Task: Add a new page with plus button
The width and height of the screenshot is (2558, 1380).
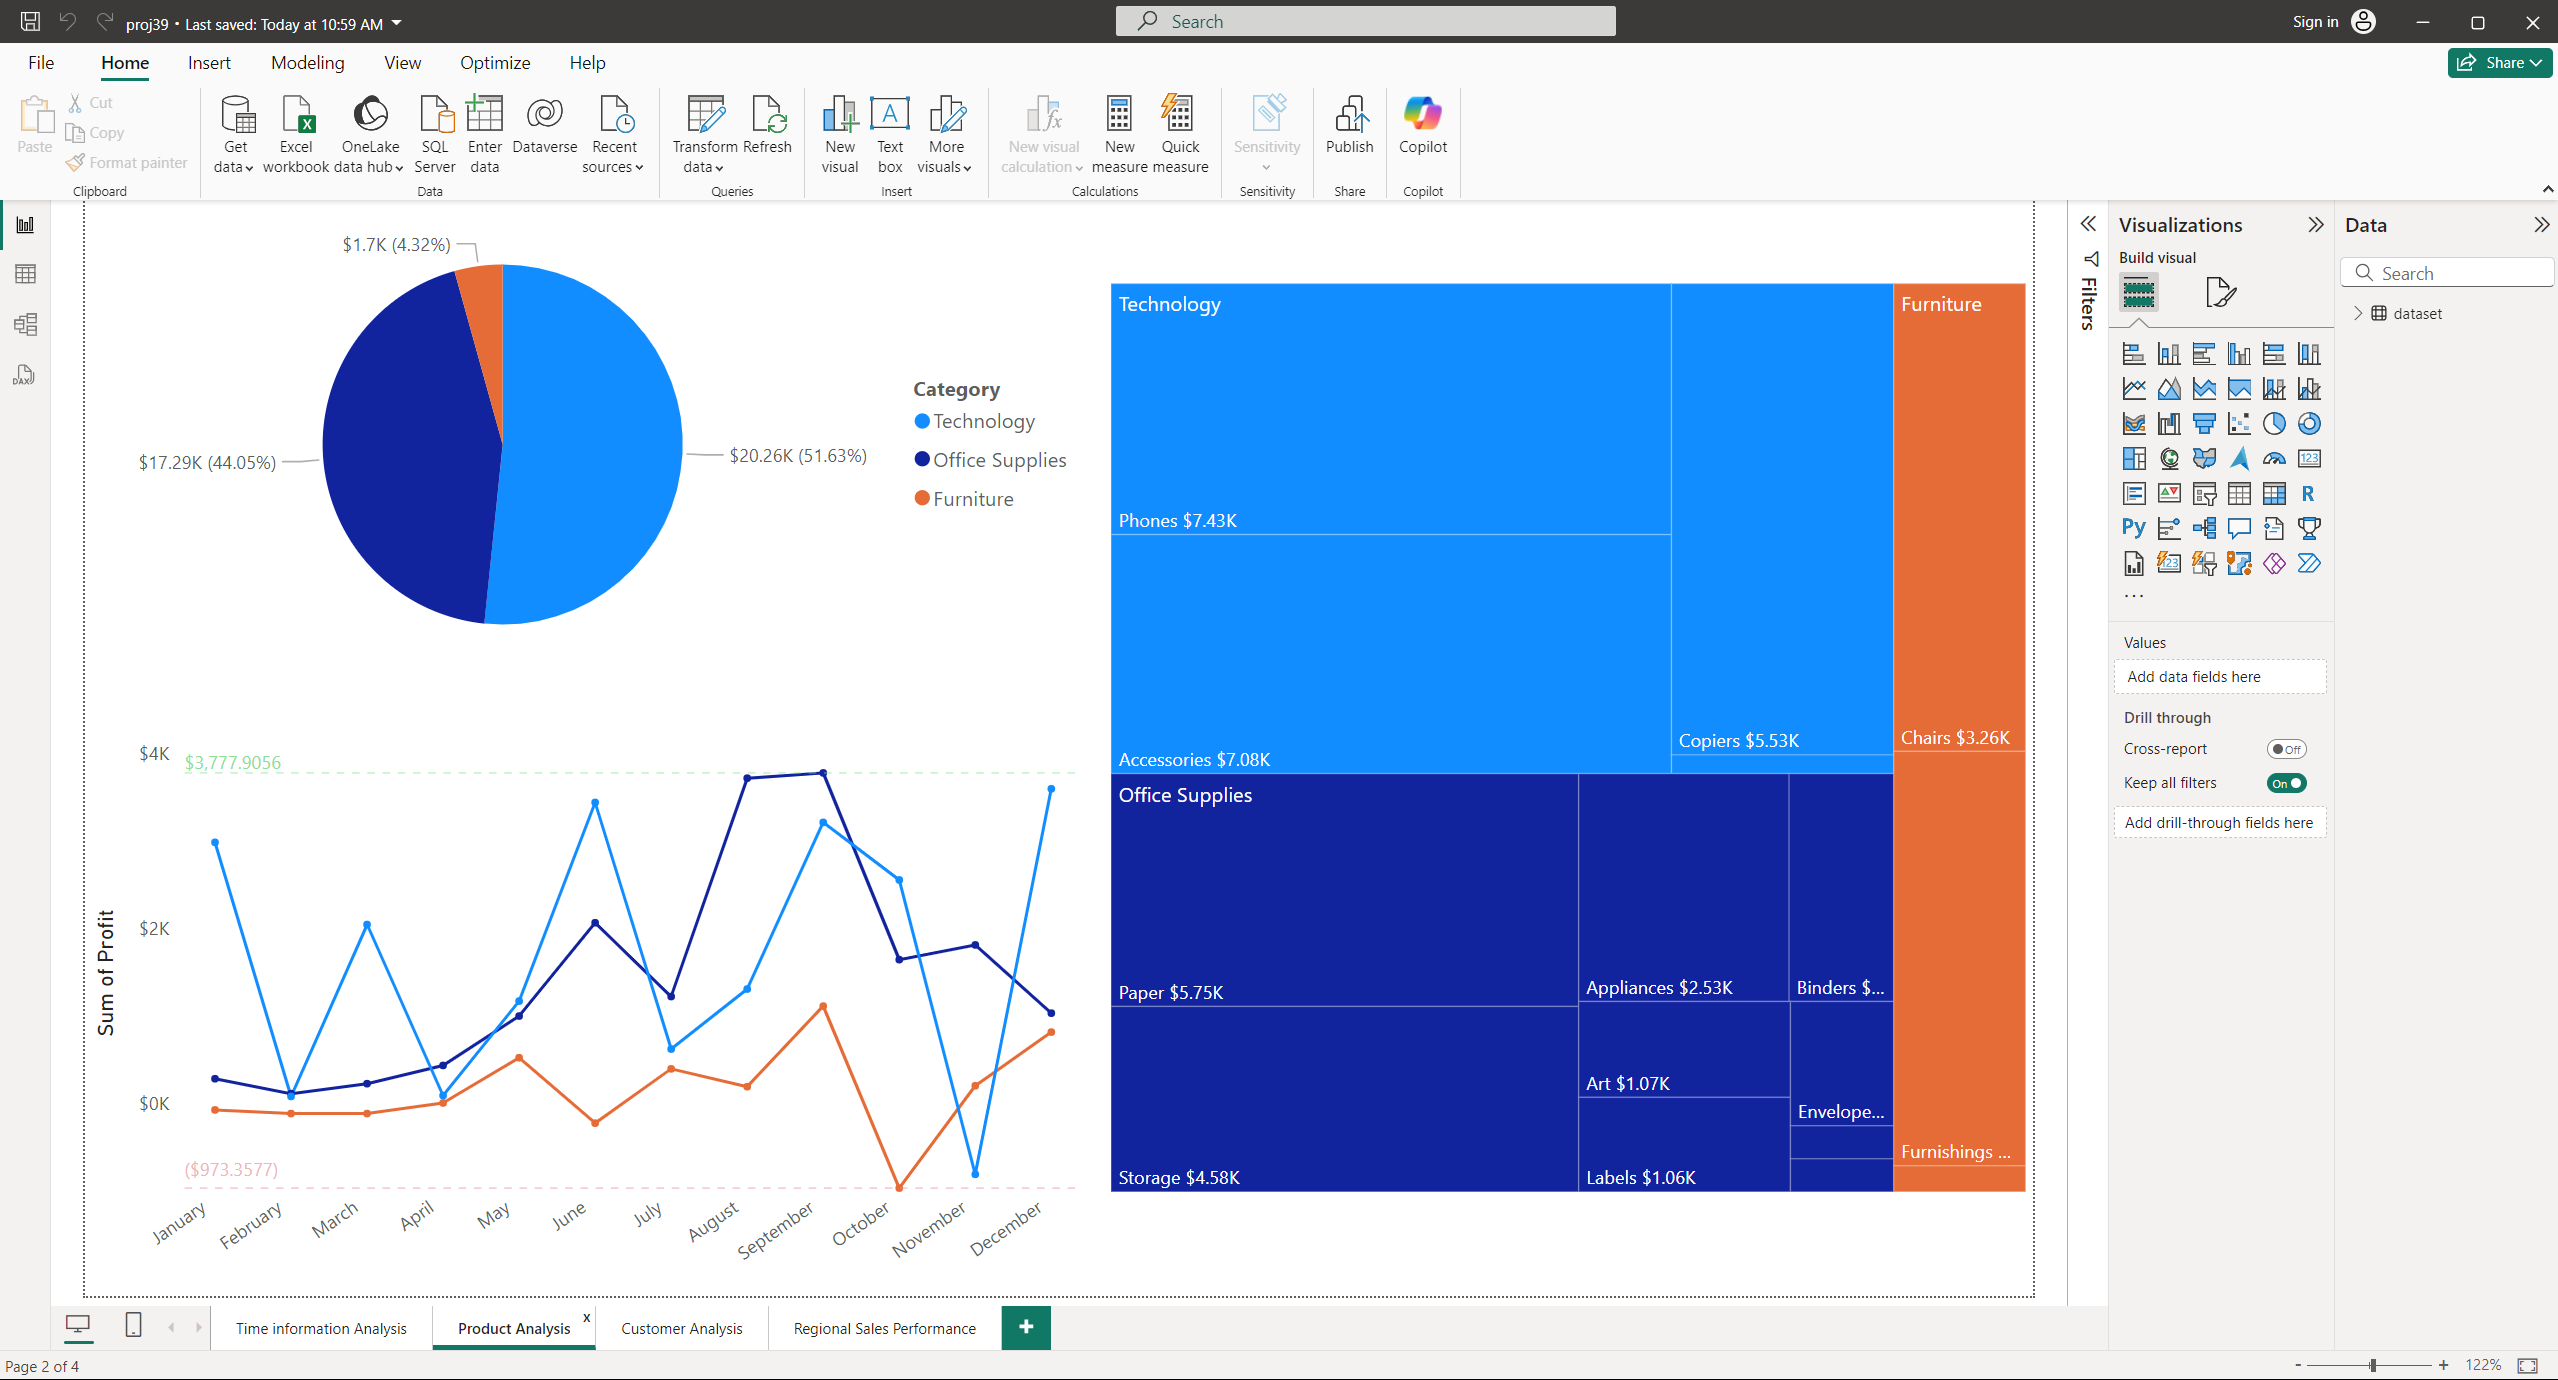Action: 1026,1327
